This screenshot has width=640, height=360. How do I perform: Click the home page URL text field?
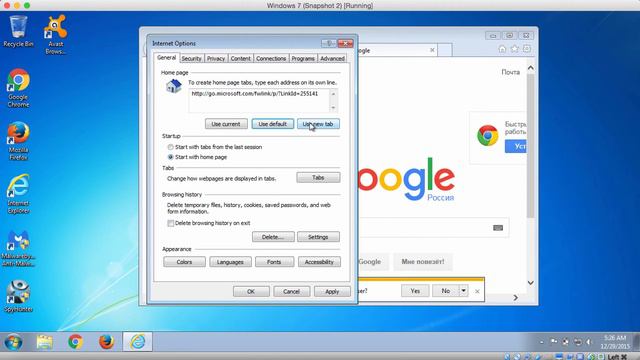coord(259,100)
